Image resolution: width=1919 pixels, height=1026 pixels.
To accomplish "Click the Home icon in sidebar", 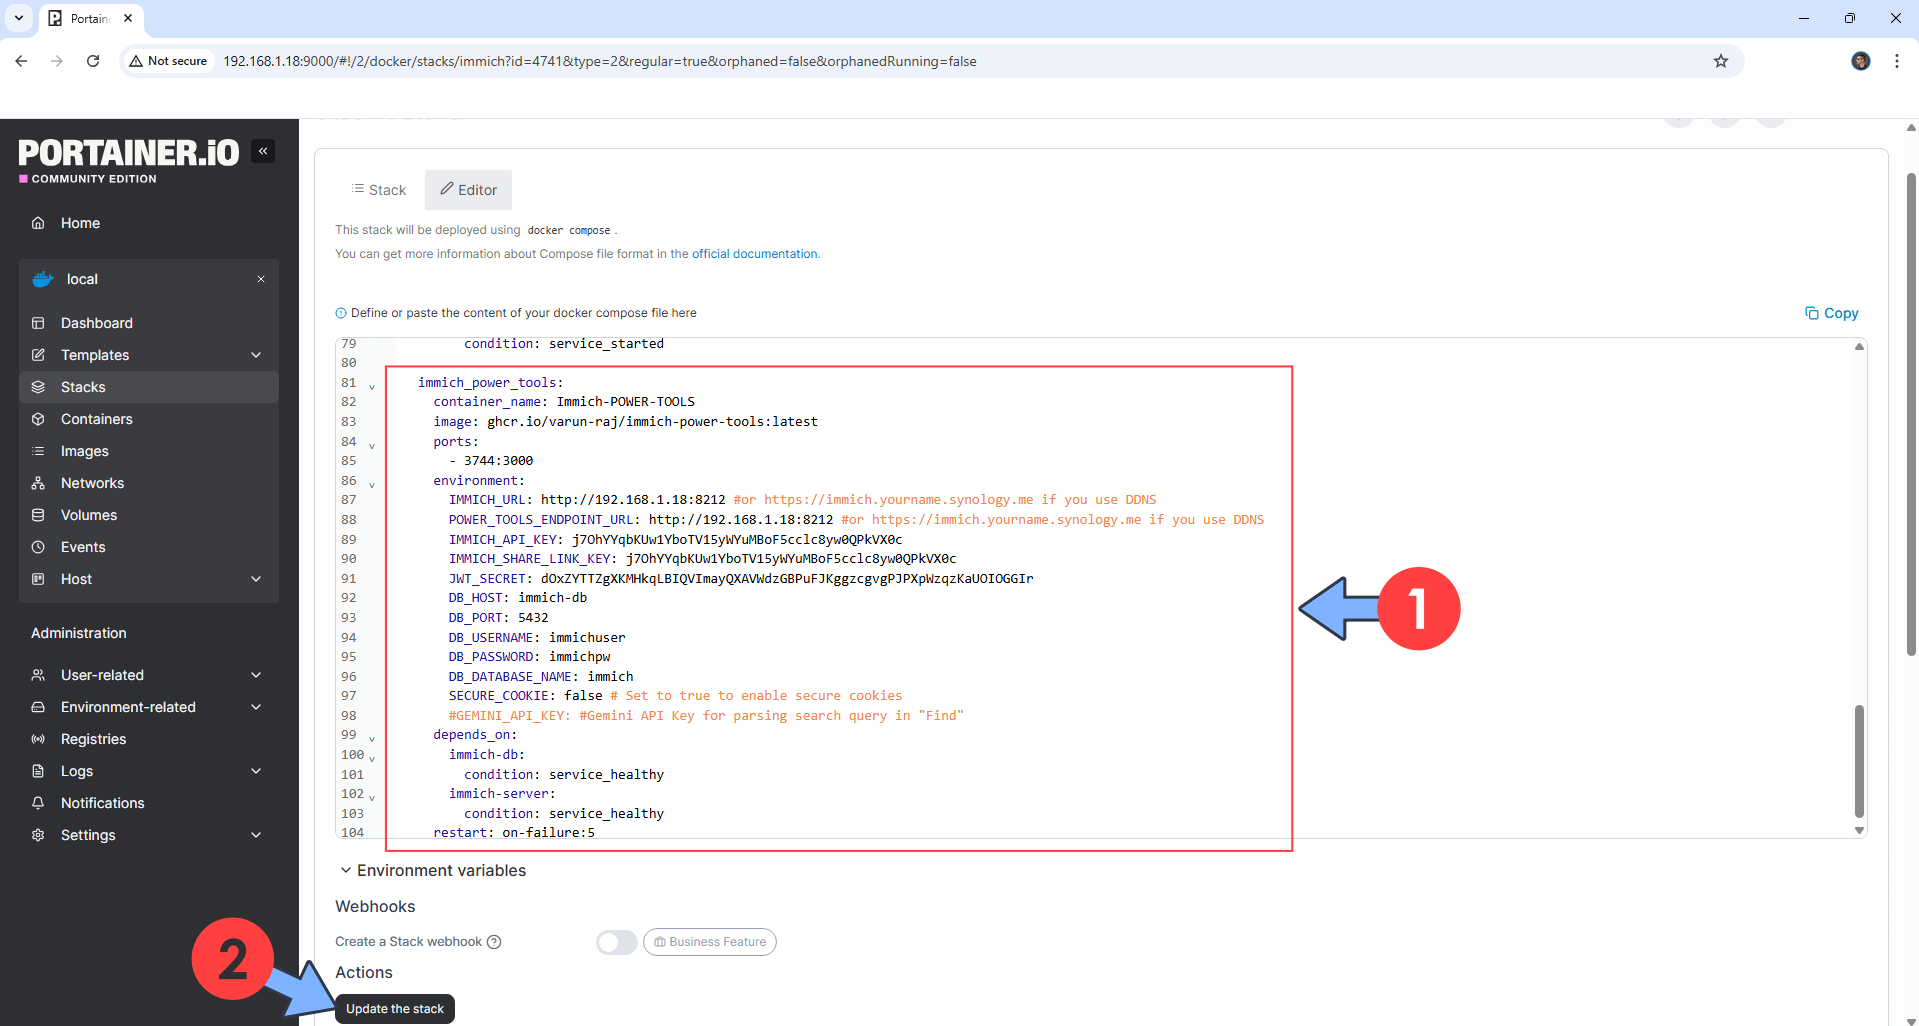I will point(38,223).
